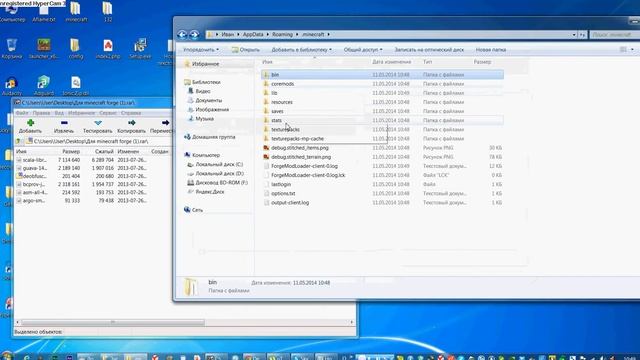This screenshot has width=640, height=360.
Task: Select the minecraft folder on the desktop
Action: click(x=76, y=11)
